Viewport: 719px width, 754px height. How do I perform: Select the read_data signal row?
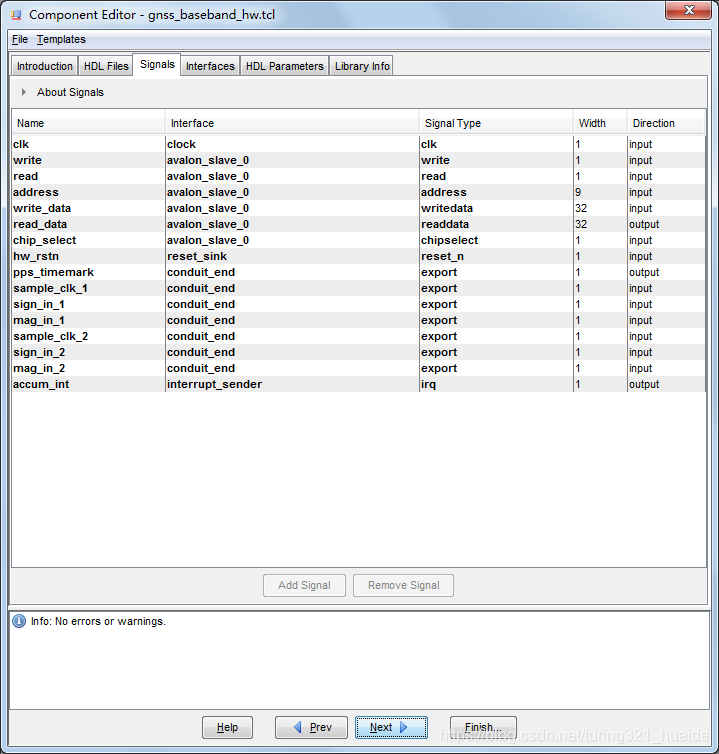coord(359,224)
